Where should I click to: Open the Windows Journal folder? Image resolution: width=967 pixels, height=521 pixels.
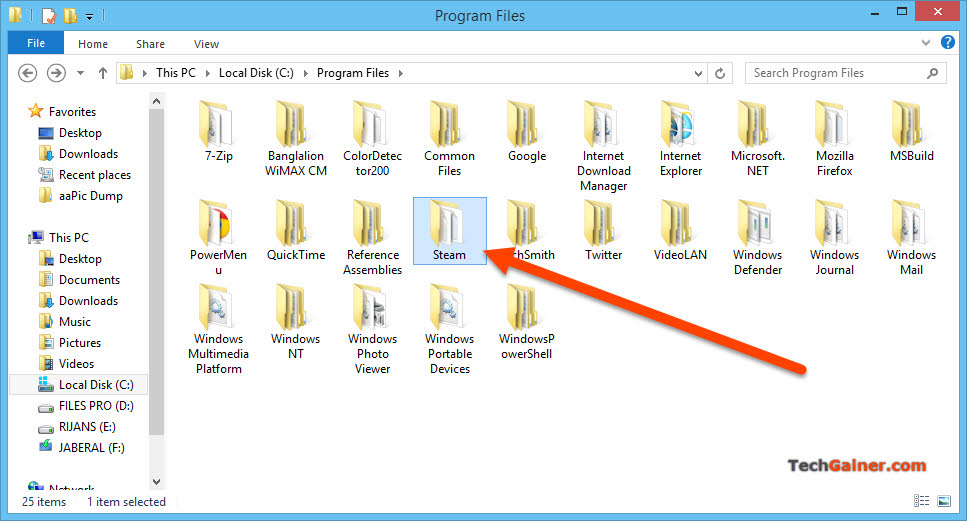(x=834, y=237)
